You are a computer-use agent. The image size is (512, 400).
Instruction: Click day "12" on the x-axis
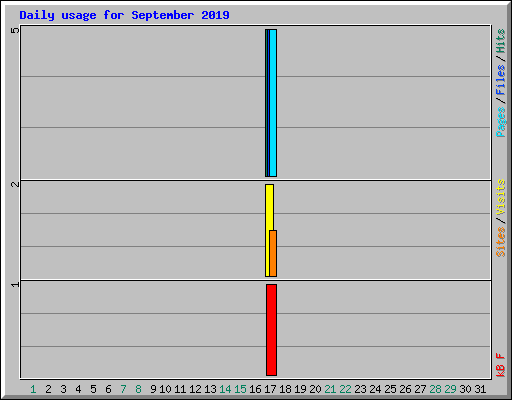[x=195, y=389]
